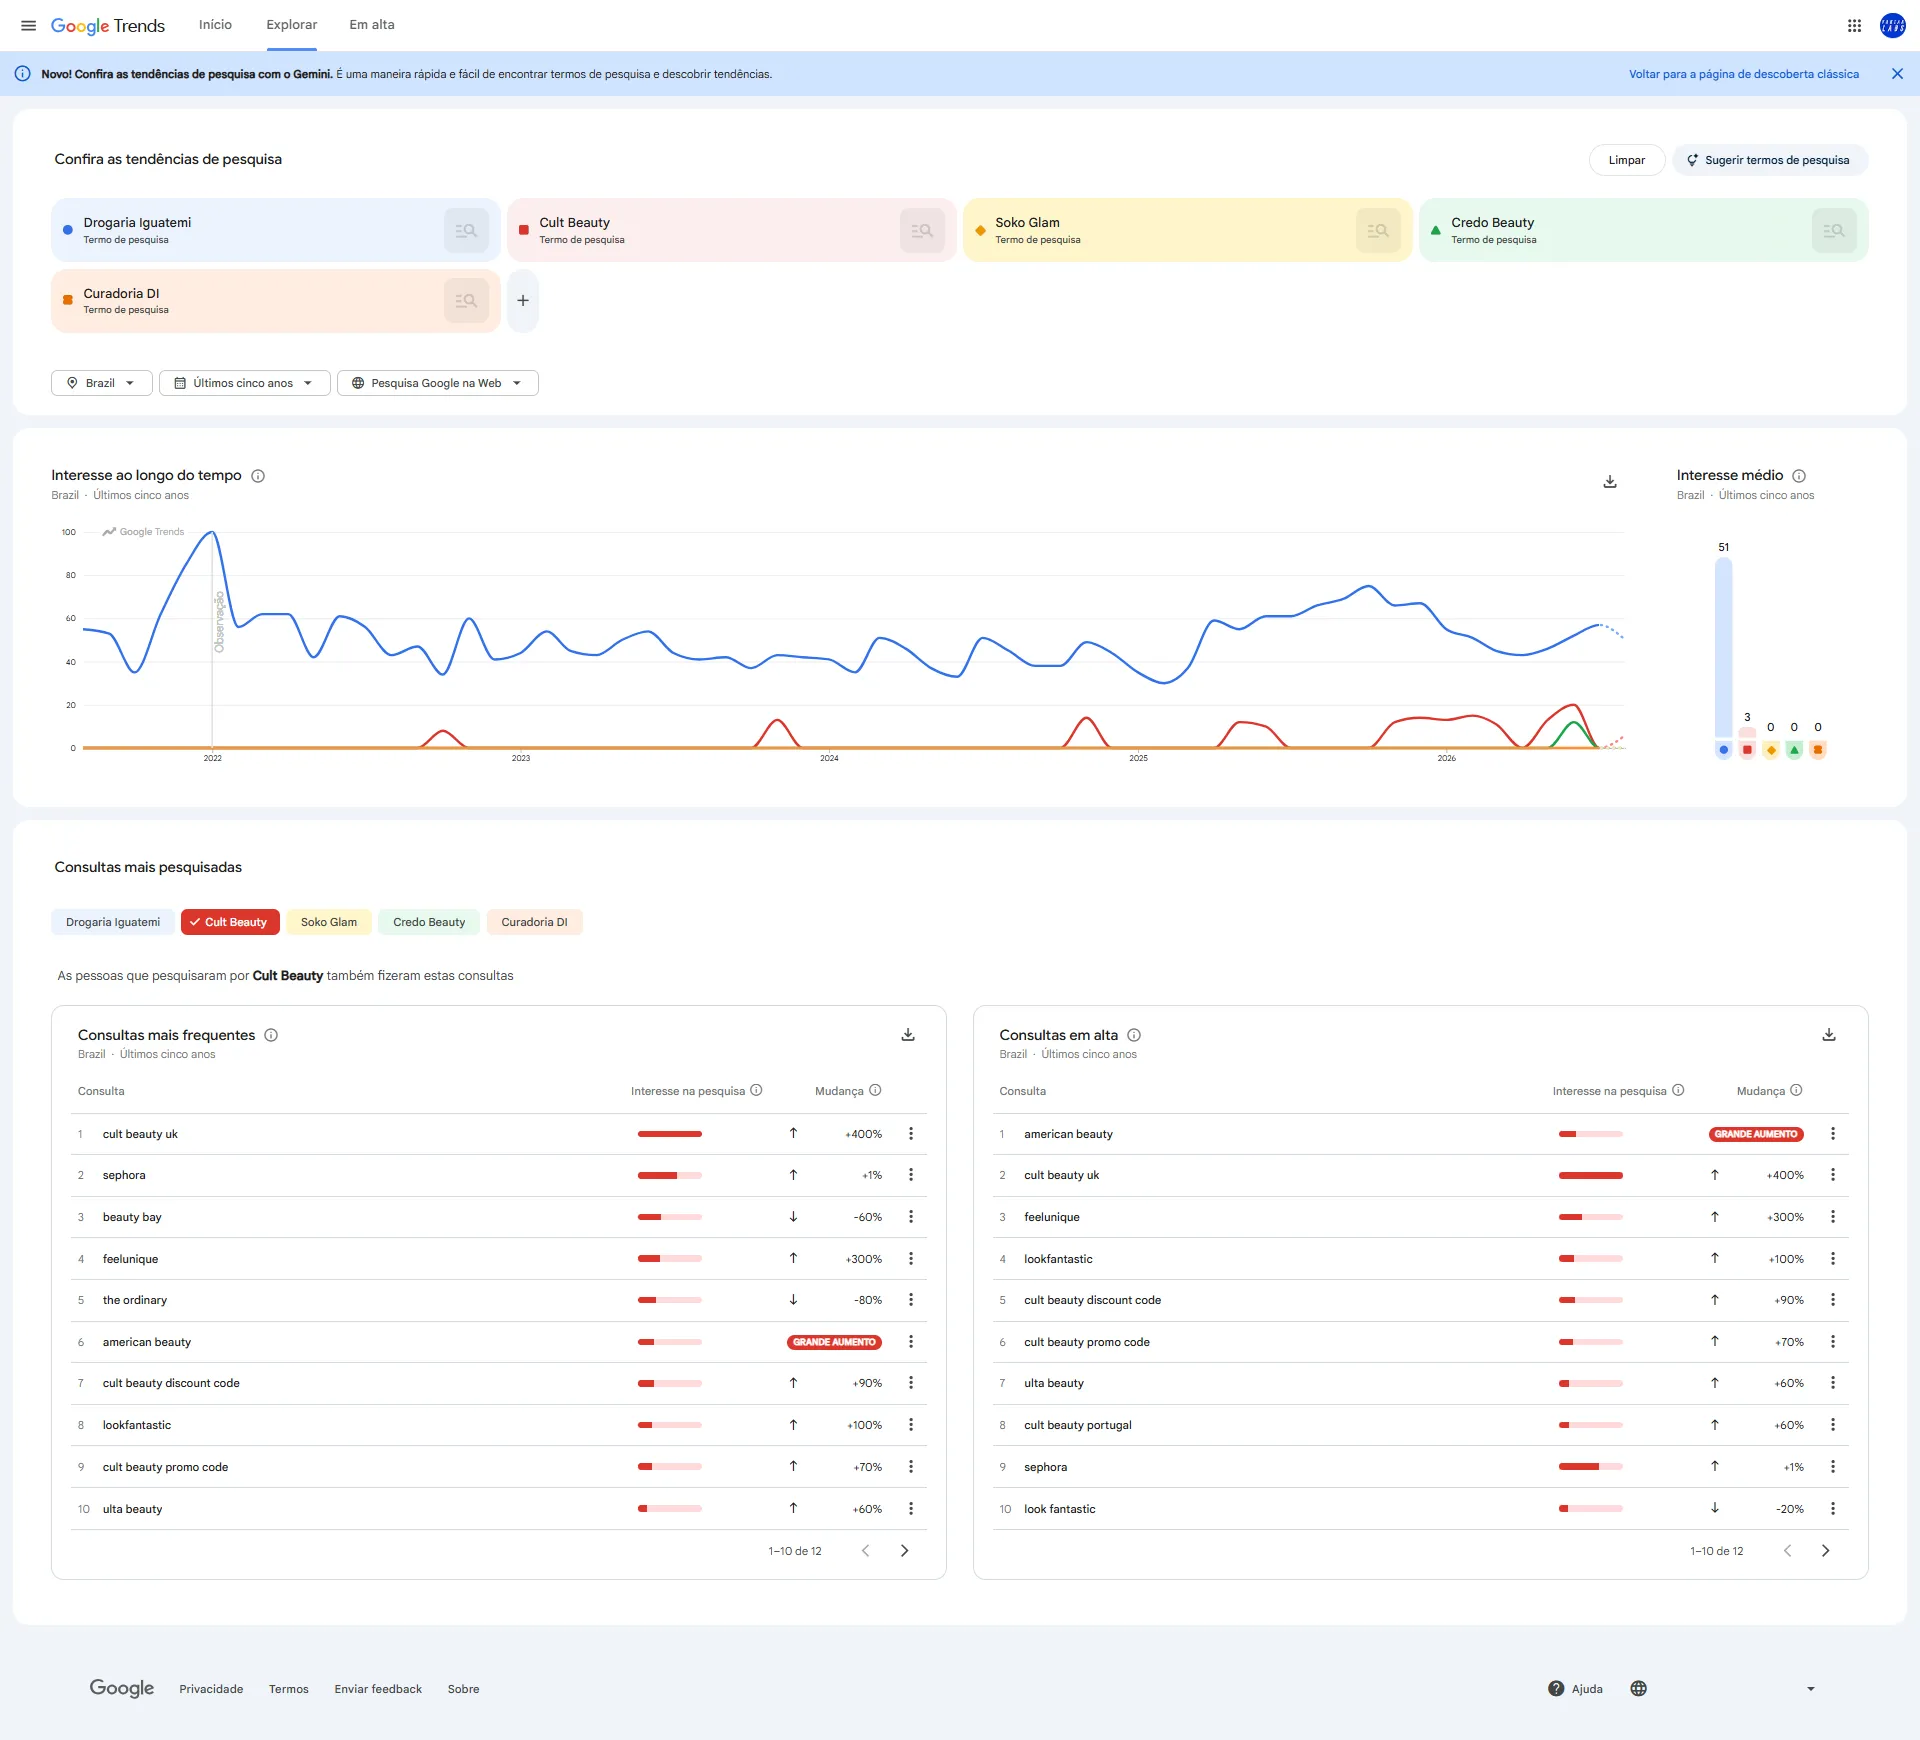Open options for the ordinary query
This screenshot has width=1920, height=1740.
point(911,1299)
